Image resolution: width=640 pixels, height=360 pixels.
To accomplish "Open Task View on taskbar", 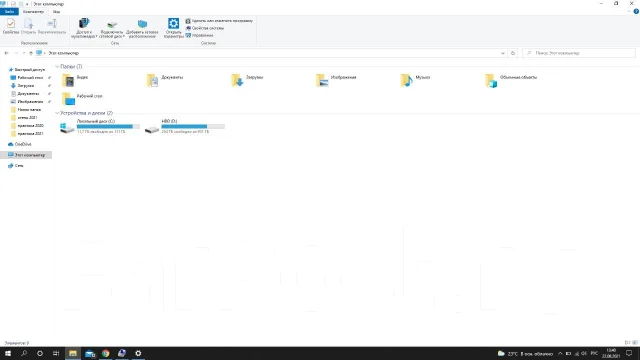I will [56, 353].
